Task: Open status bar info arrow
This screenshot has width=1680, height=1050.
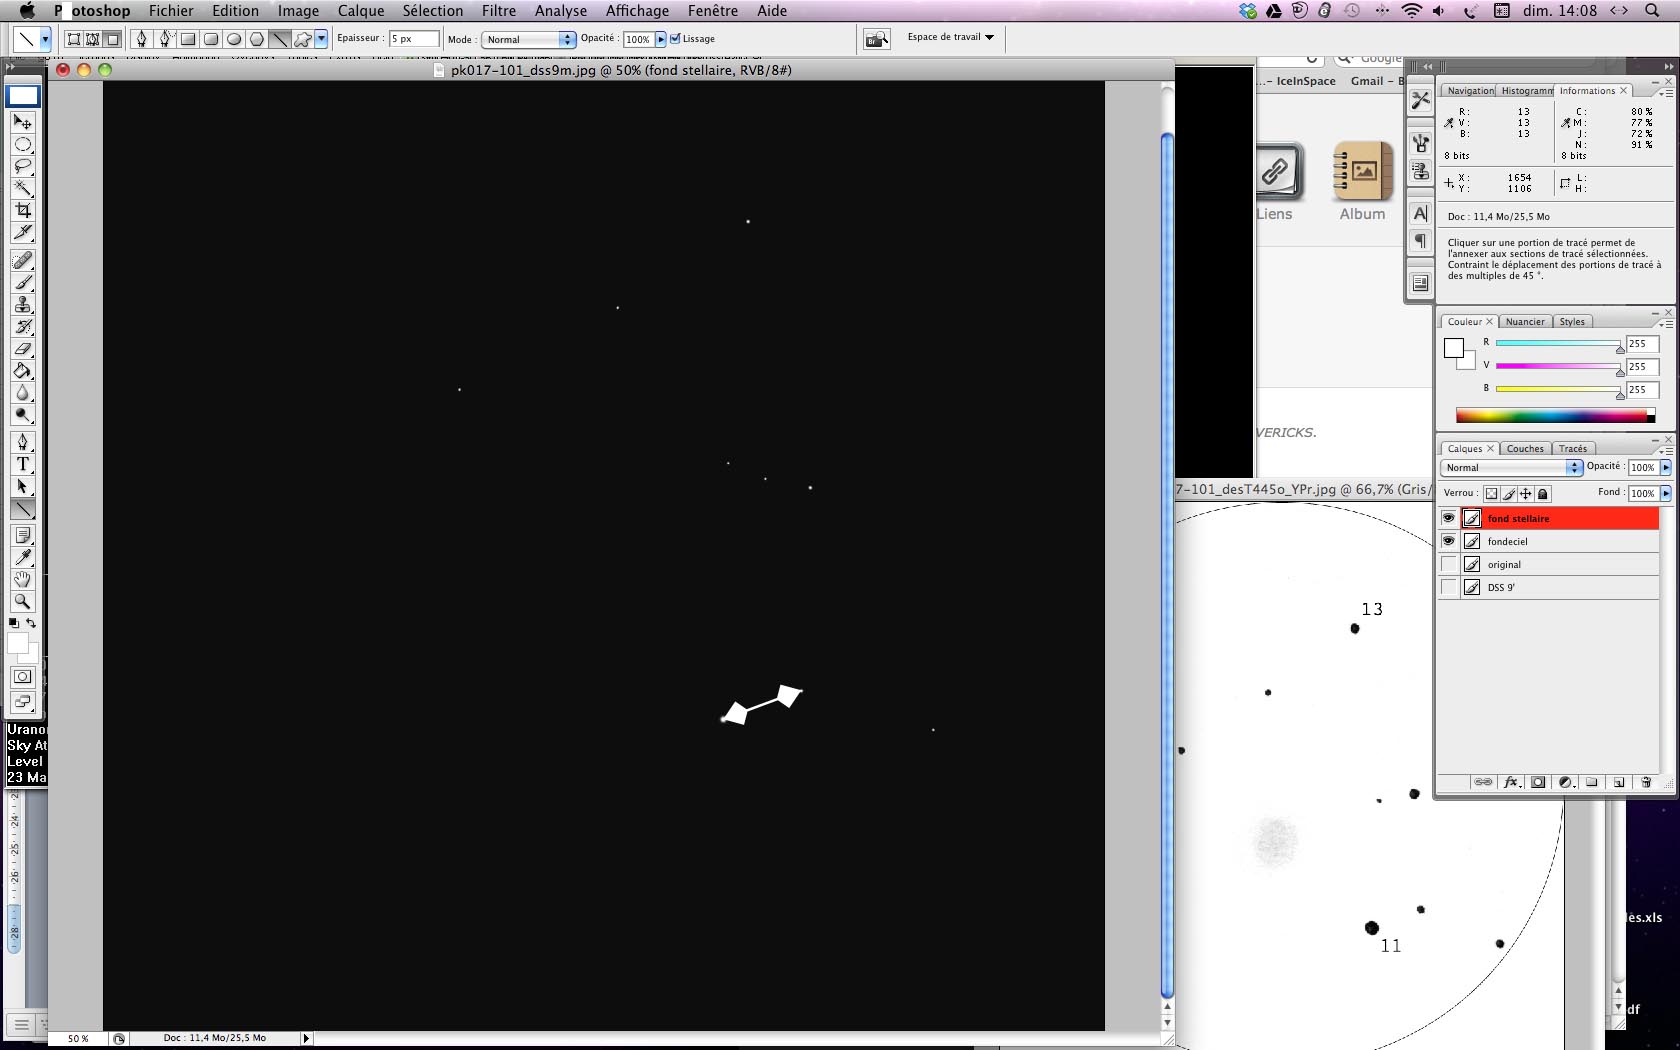Action: tap(306, 1038)
